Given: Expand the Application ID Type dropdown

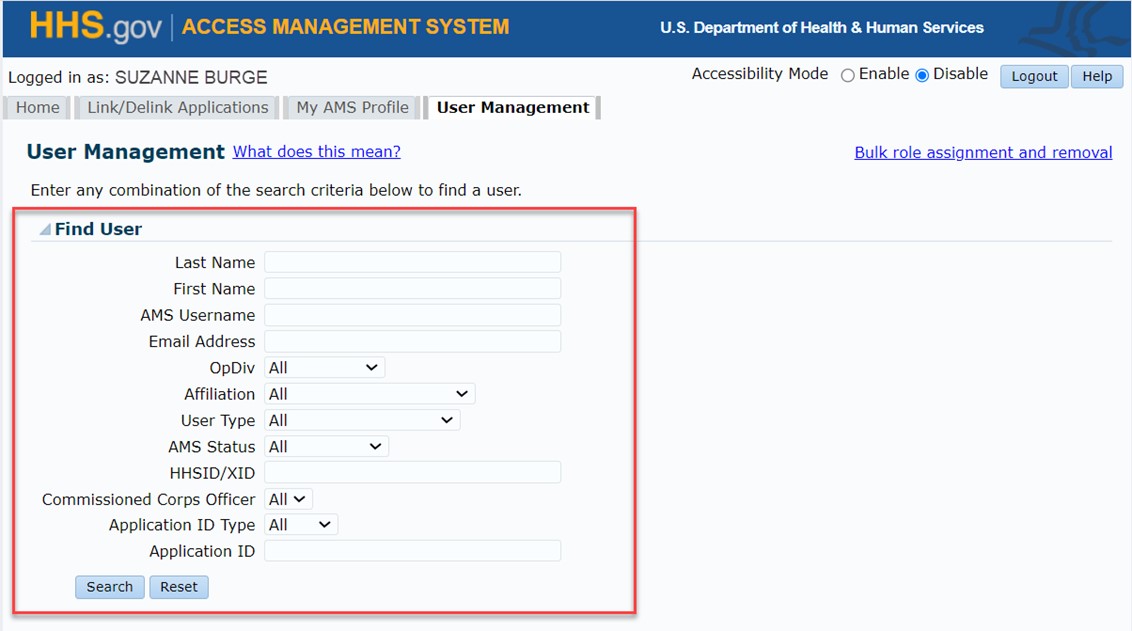Looking at the screenshot, I should click(300, 525).
